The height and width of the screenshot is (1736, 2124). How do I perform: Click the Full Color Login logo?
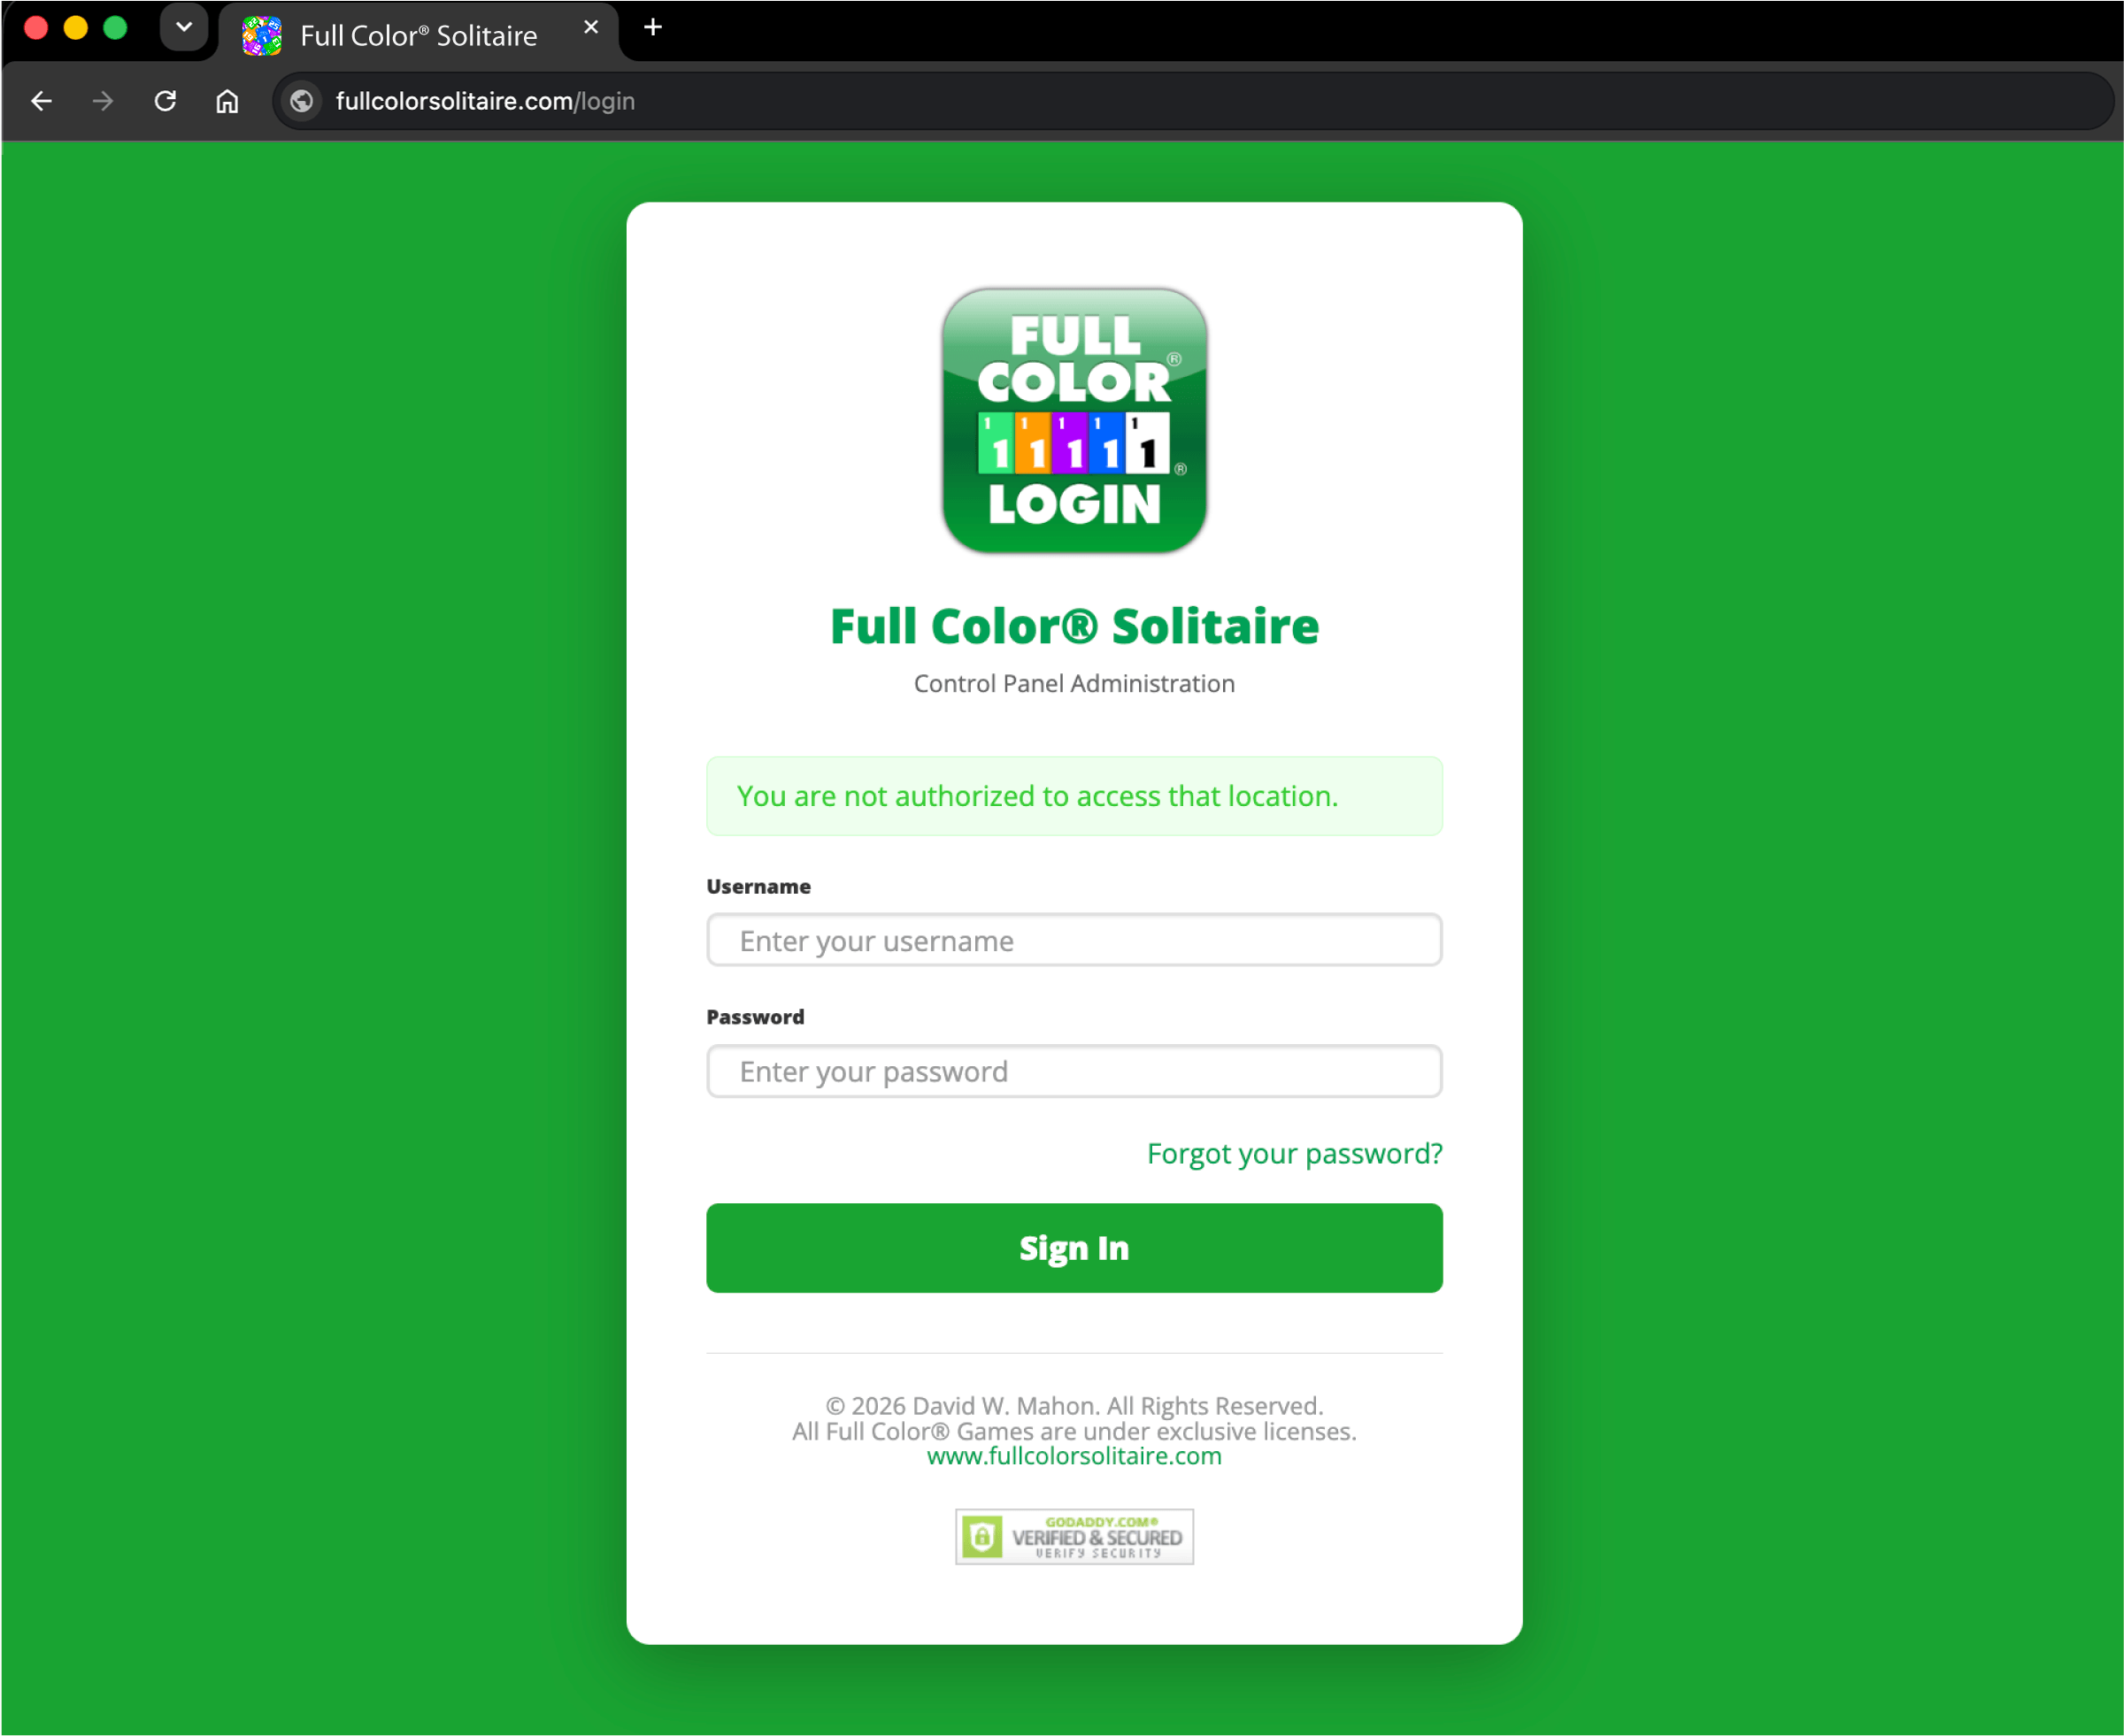tap(1074, 420)
